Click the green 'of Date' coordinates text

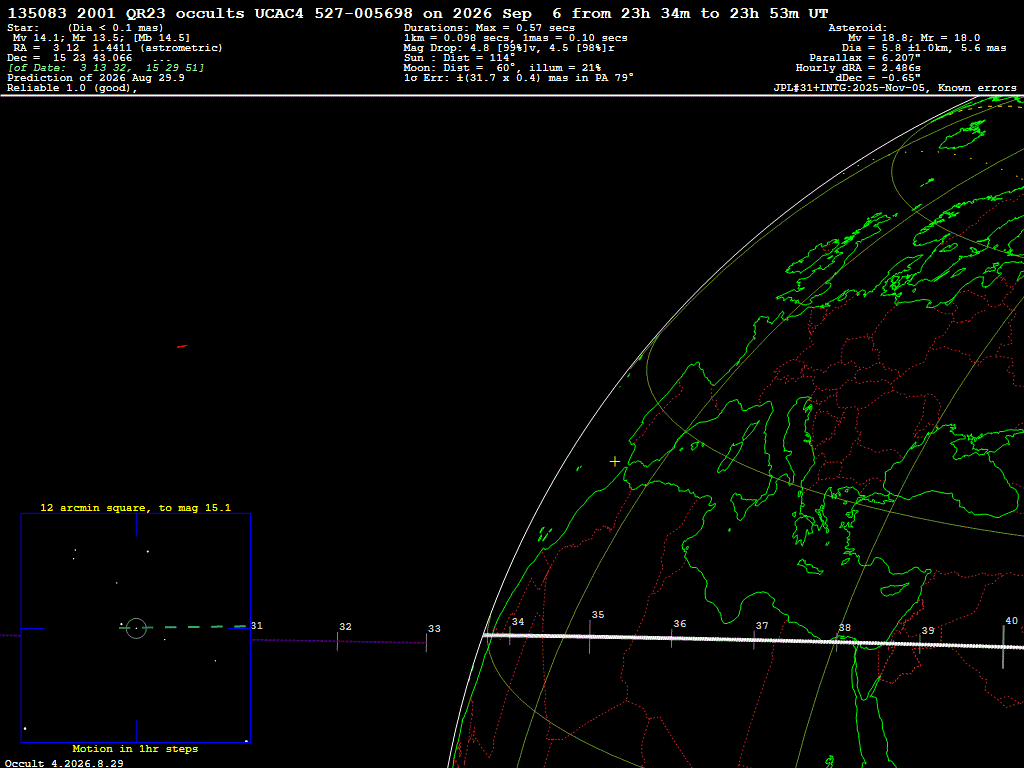coord(106,68)
